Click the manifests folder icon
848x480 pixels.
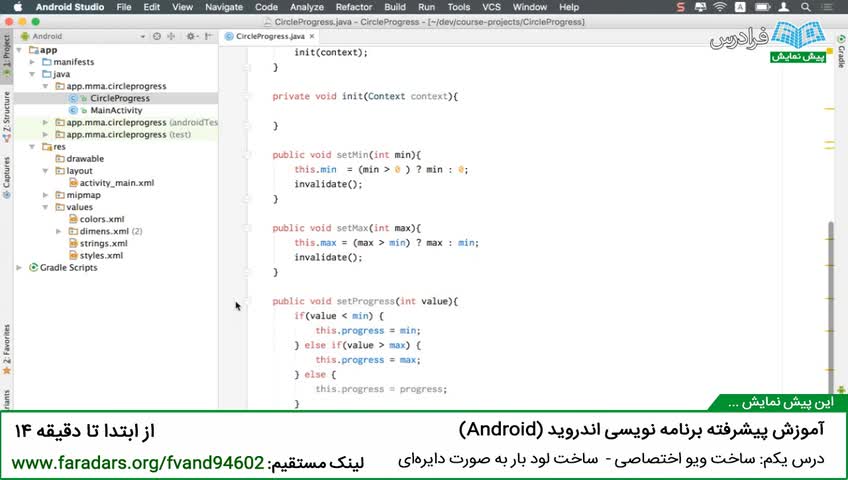tap(47, 62)
